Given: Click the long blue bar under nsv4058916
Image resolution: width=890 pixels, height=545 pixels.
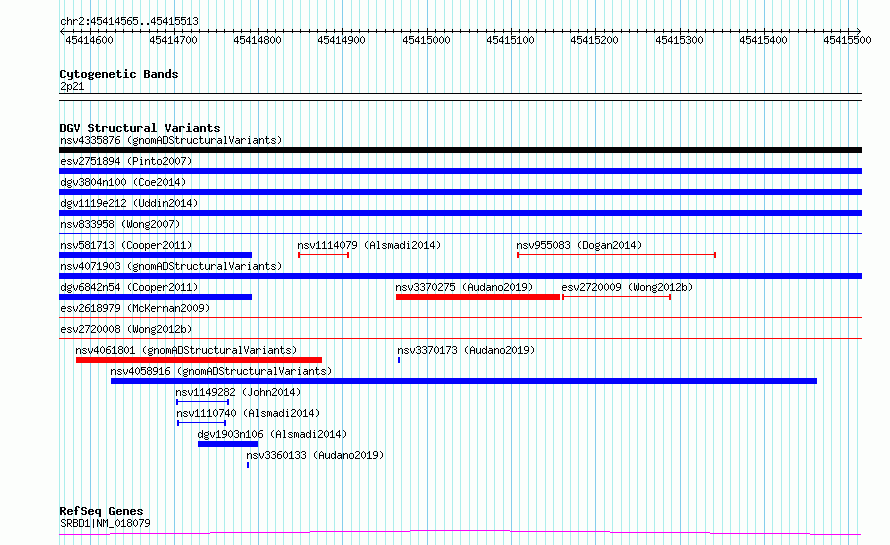Looking at the screenshot, I should 464,381.
